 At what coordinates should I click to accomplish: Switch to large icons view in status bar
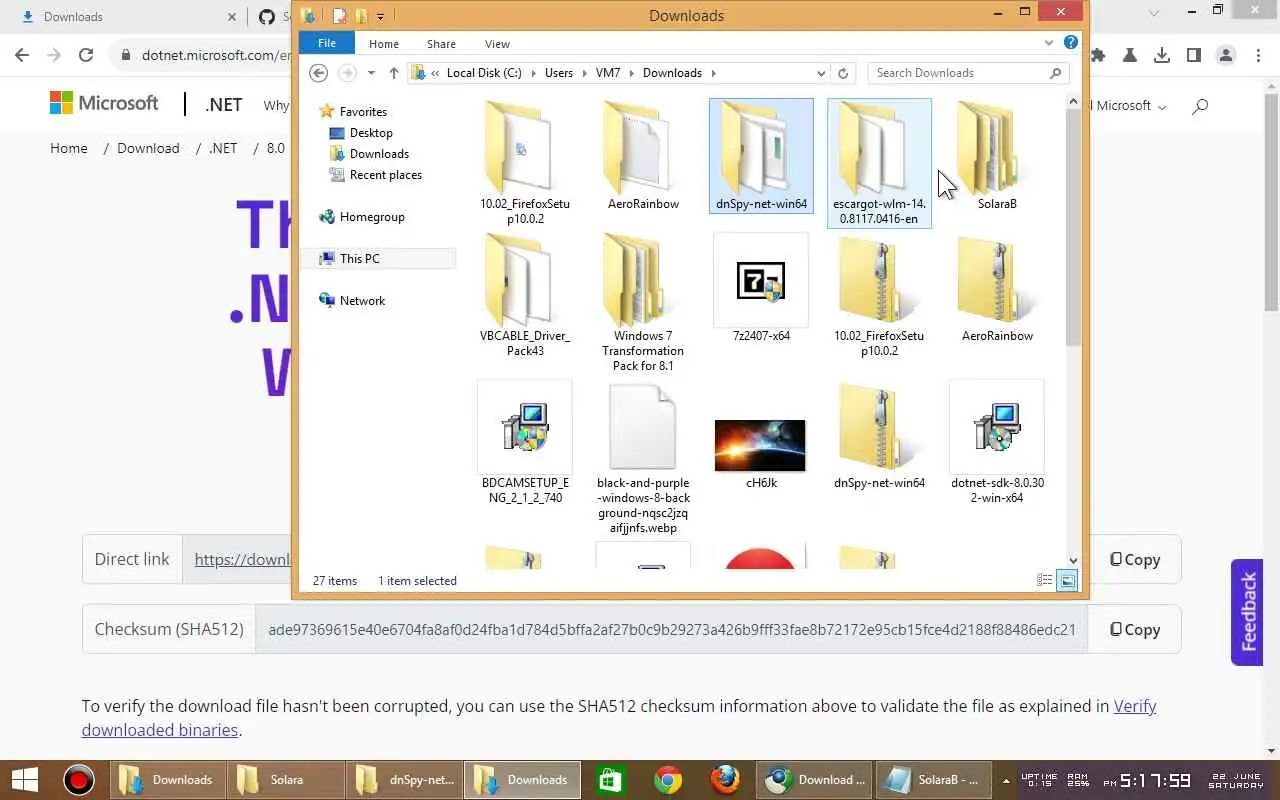[x=1067, y=580]
